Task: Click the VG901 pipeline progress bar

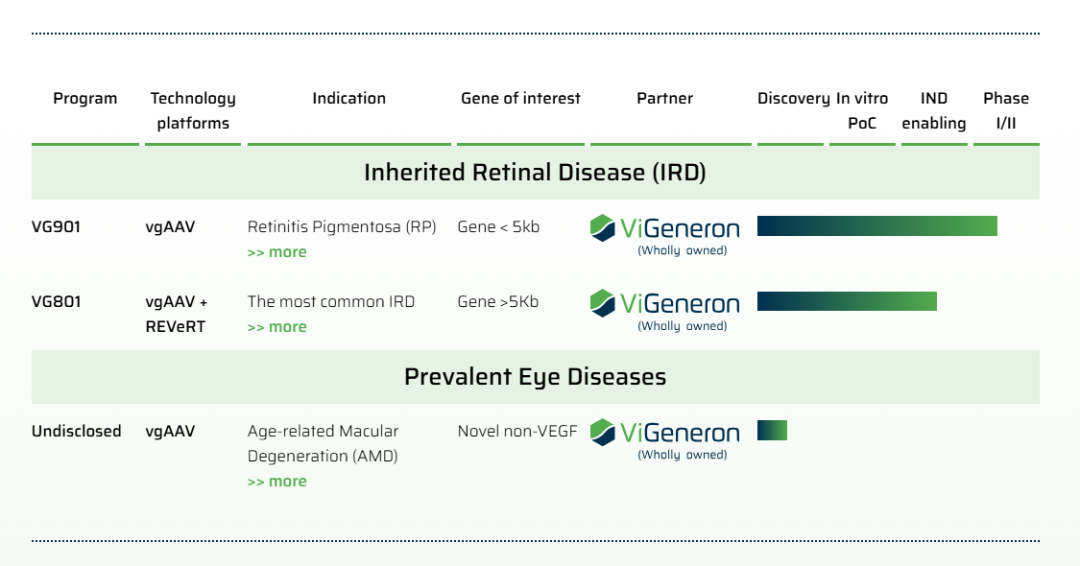Action: point(876,226)
